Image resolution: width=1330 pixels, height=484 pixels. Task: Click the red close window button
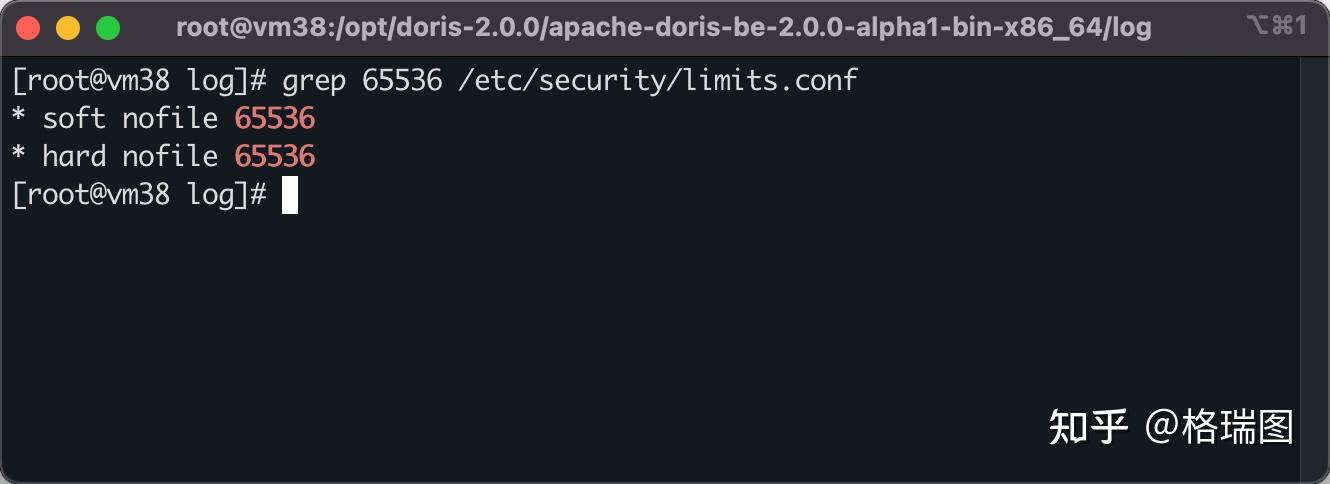(x=28, y=28)
